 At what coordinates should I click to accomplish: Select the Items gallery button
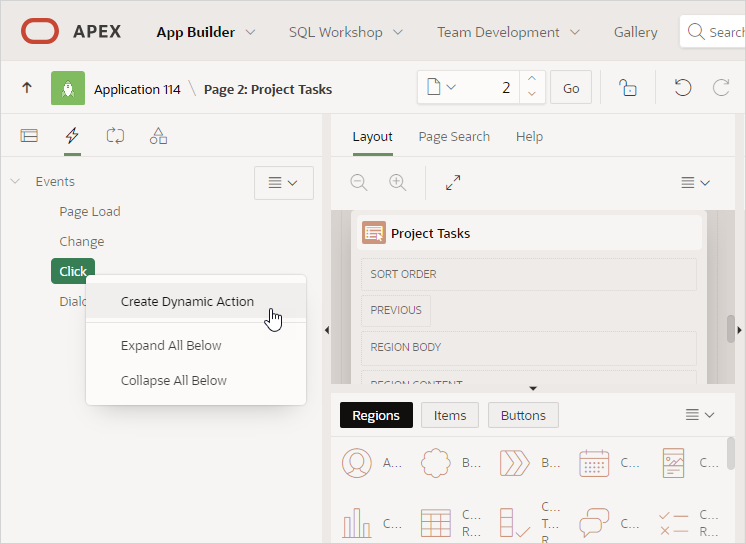pos(450,415)
